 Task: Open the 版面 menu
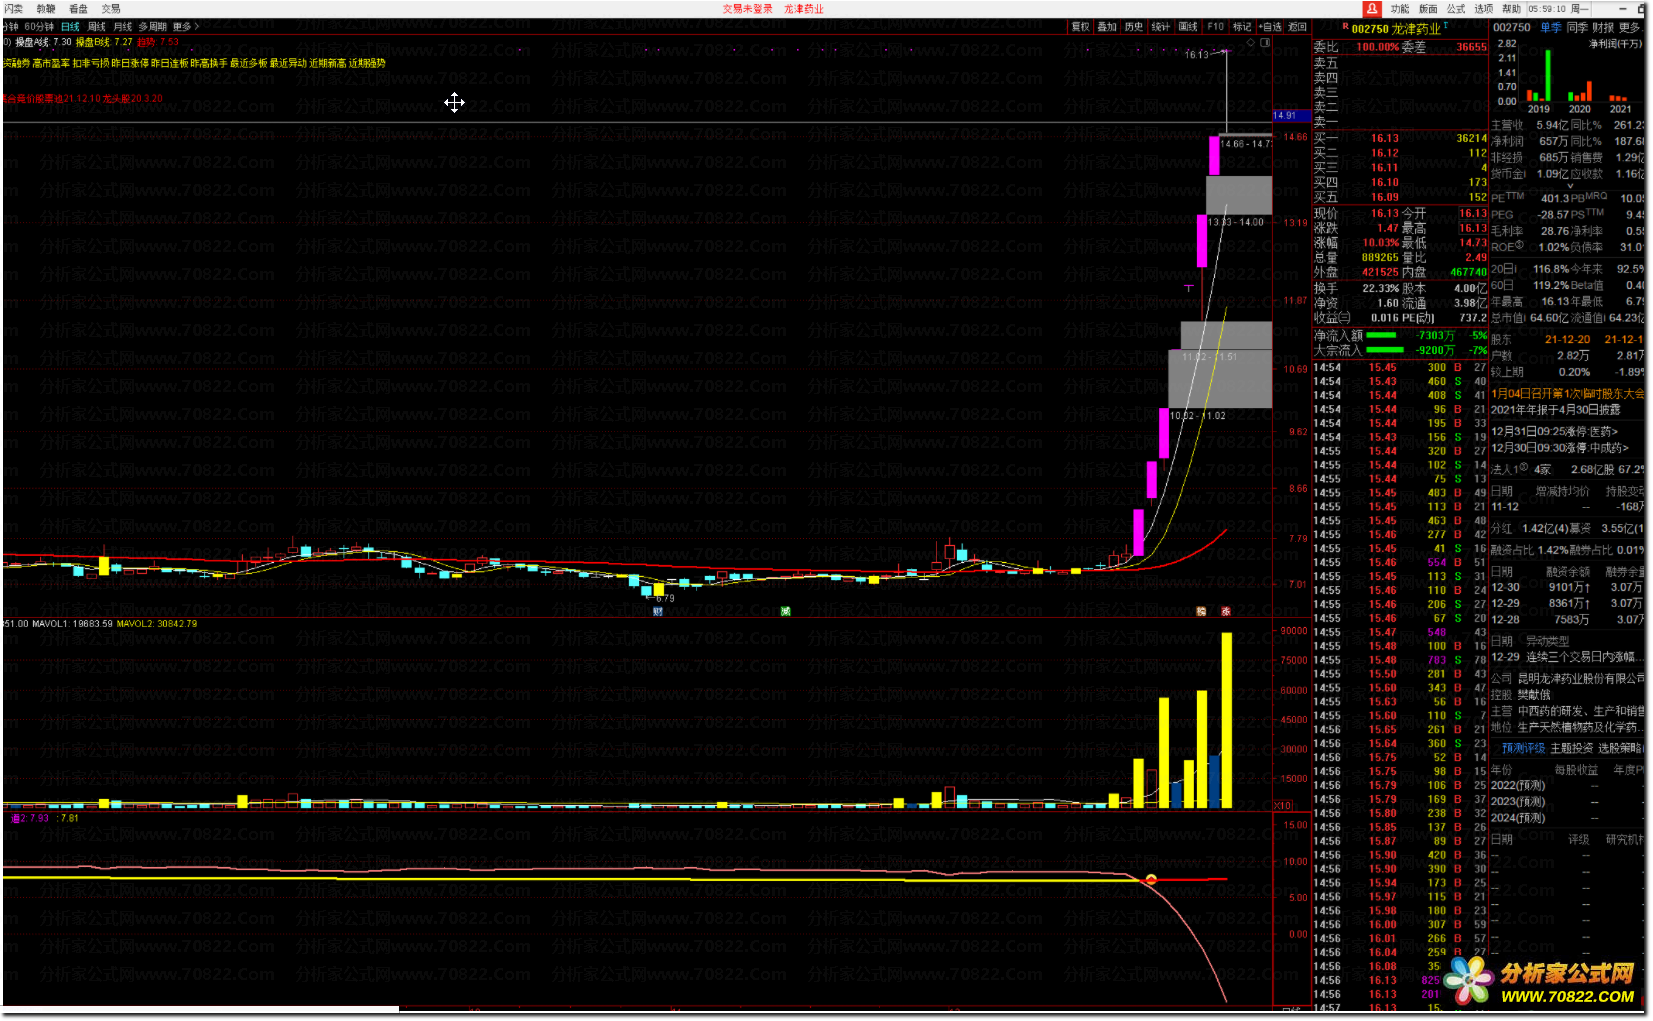(1428, 8)
